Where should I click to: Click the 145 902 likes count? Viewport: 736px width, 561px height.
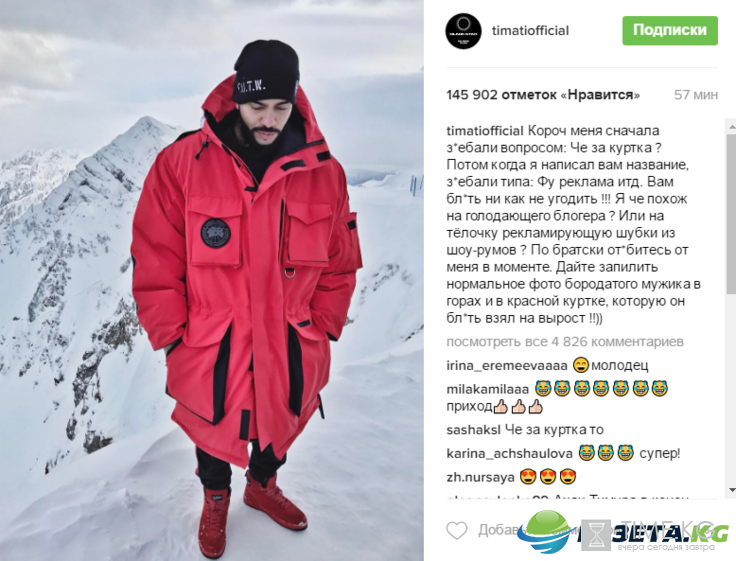(x=543, y=95)
